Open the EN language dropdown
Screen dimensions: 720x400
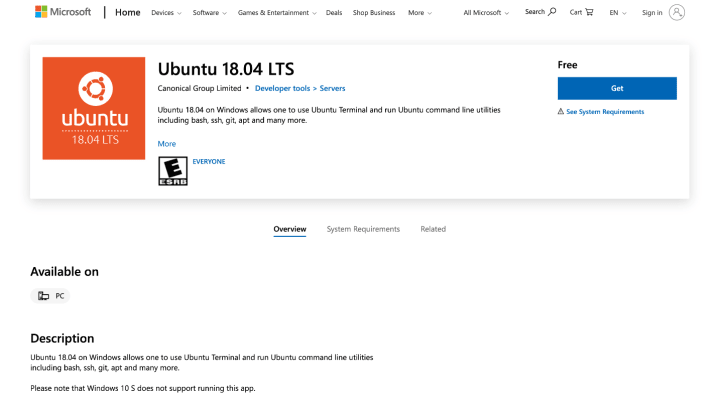pyautogui.click(x=618, y=13)
